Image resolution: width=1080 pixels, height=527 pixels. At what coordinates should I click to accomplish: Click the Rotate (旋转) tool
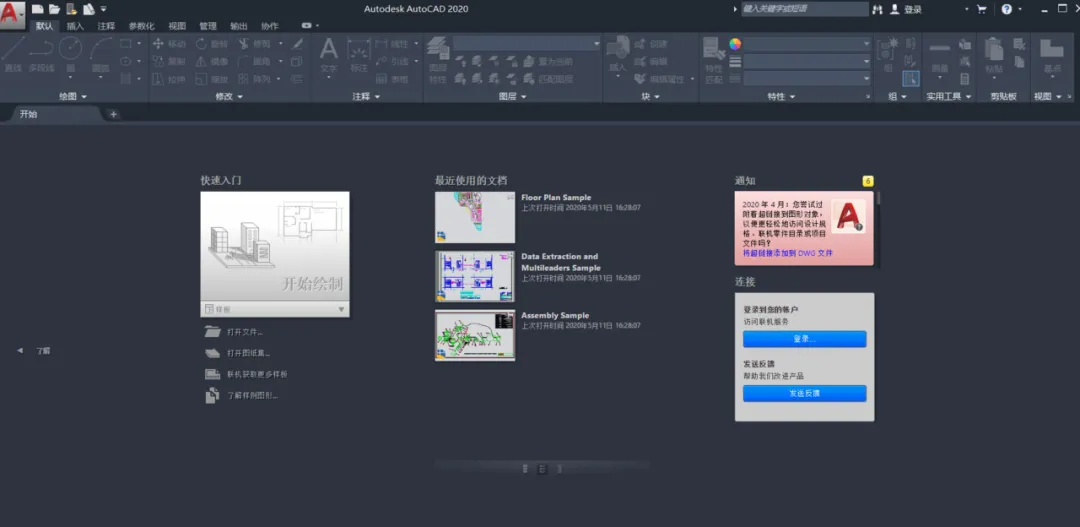211,43
